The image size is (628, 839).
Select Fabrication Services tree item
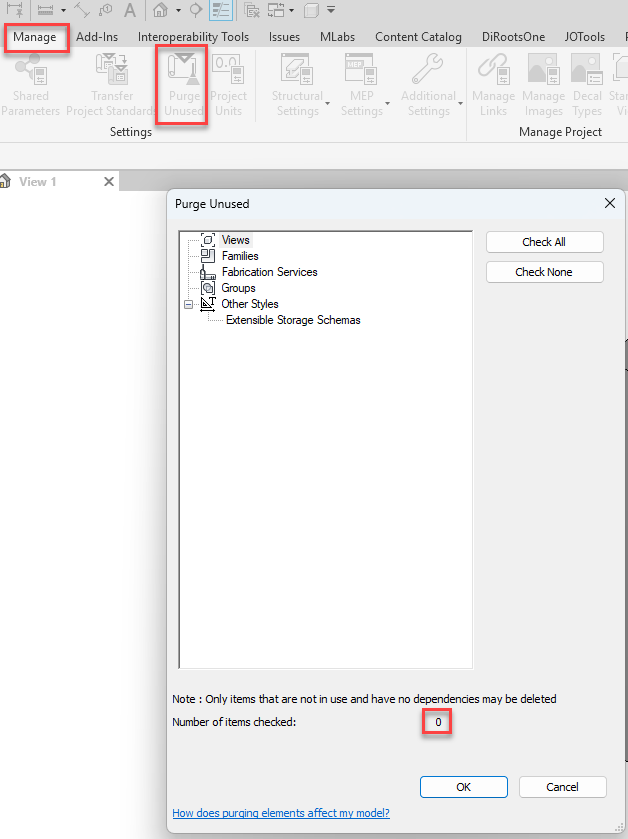tap(269, 272)
